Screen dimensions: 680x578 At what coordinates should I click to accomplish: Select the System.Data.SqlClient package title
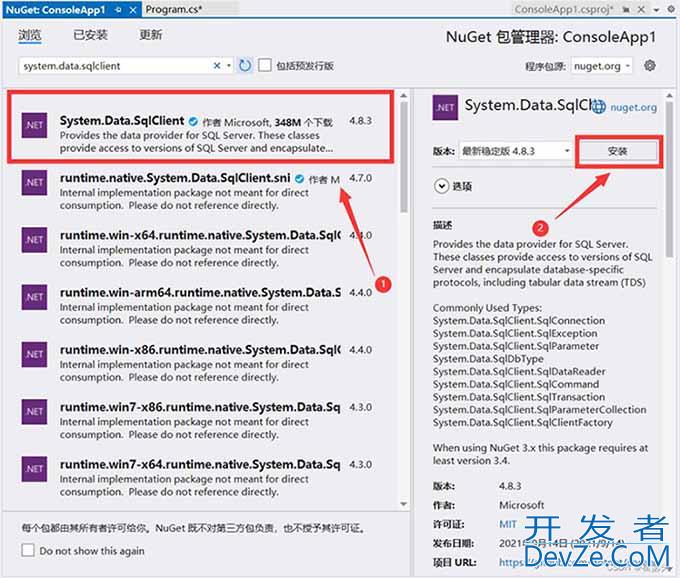pyautogui.click(x=122, y=121)
